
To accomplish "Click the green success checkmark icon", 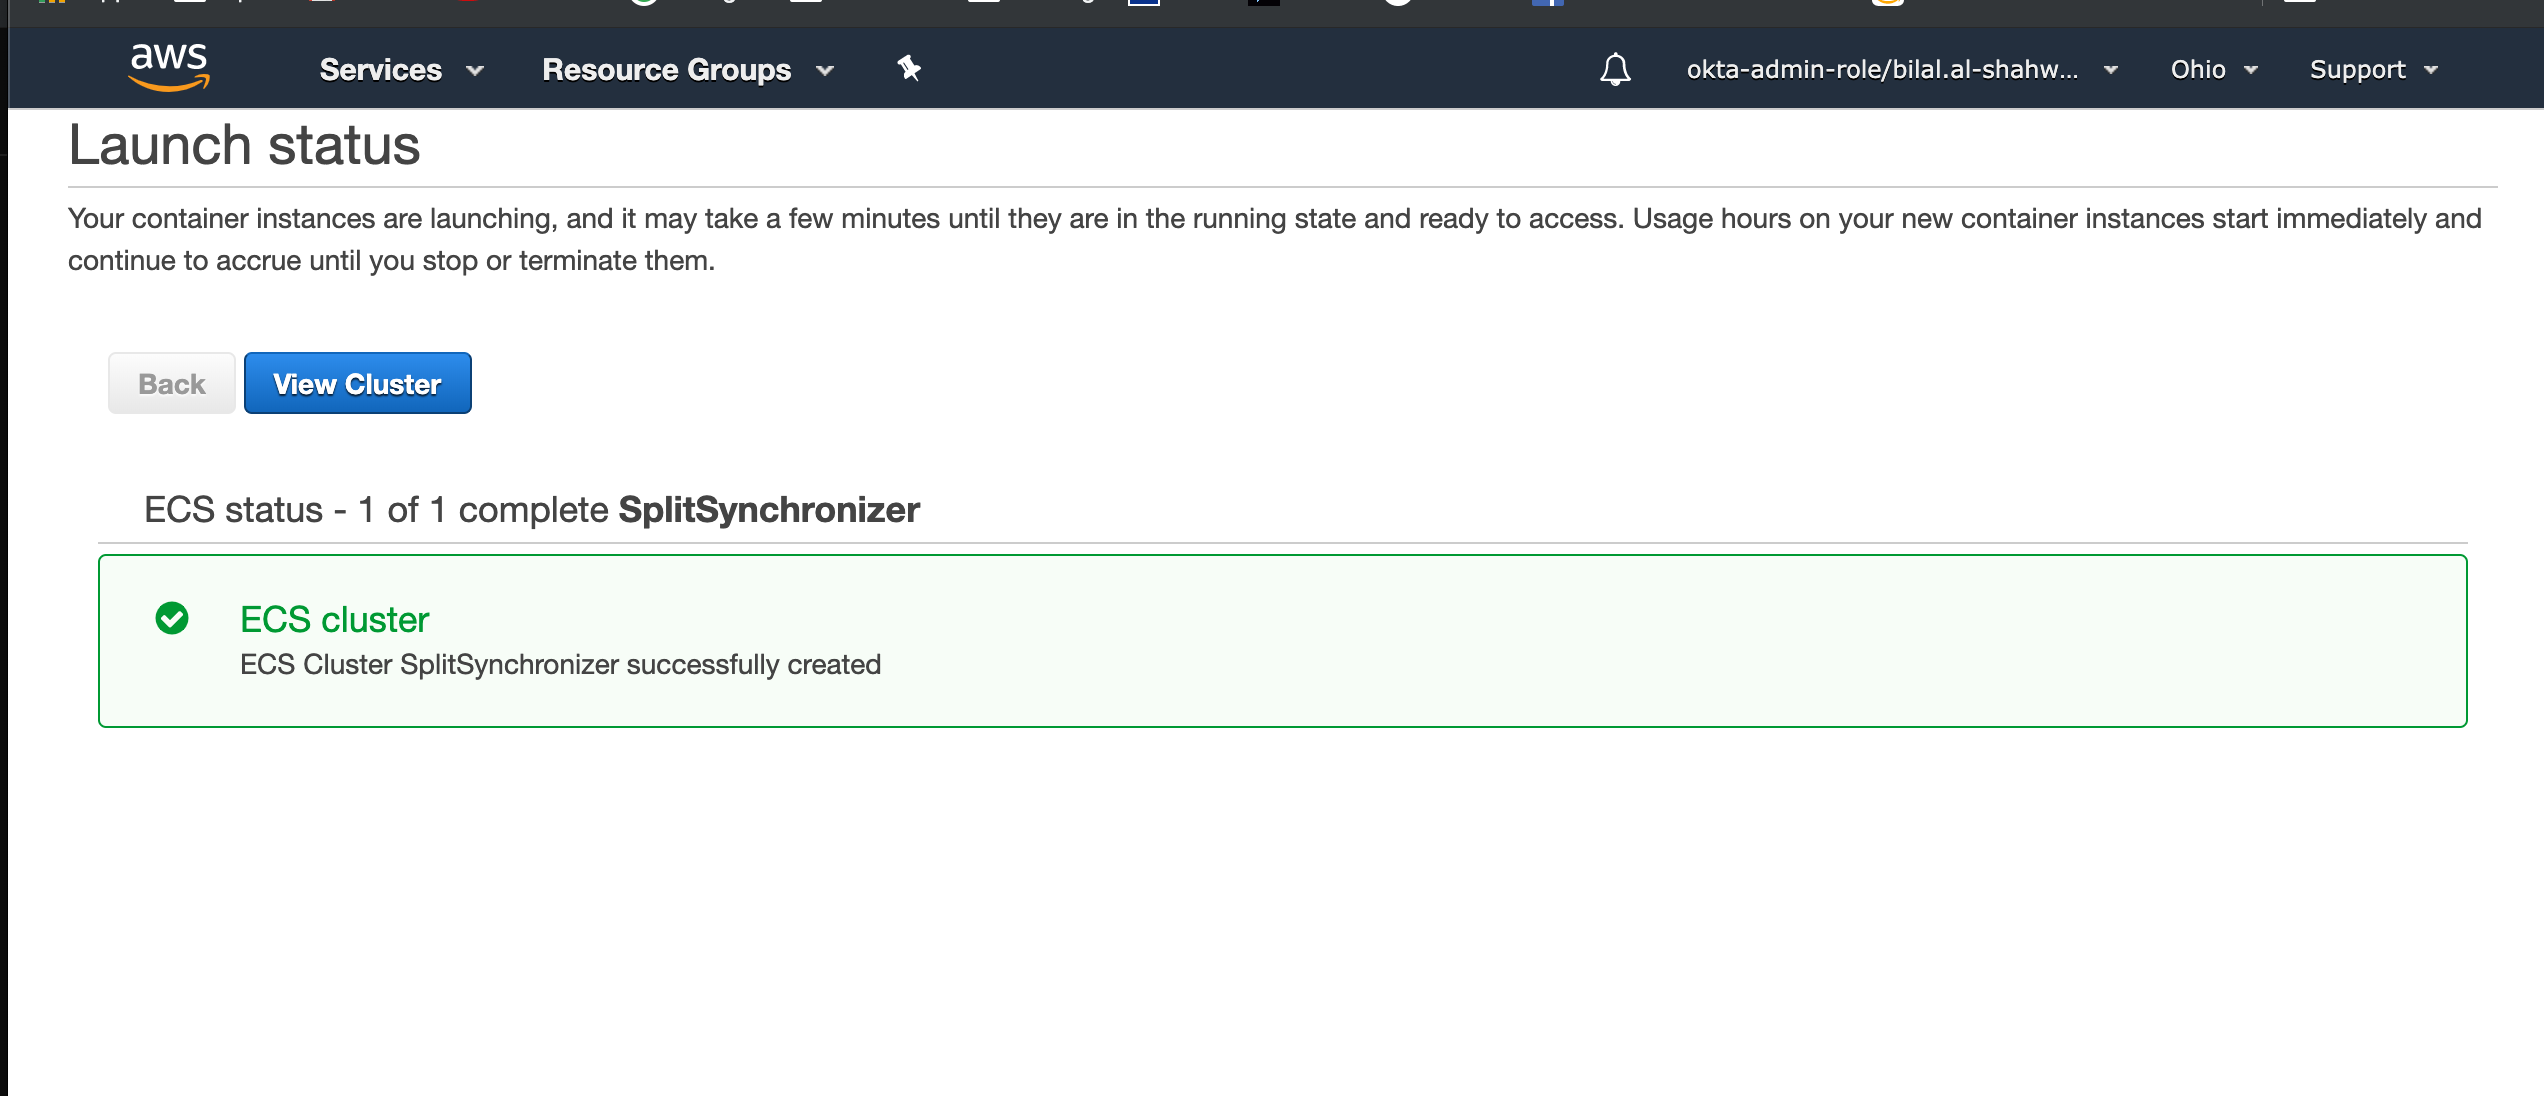I will coord(172,618).
